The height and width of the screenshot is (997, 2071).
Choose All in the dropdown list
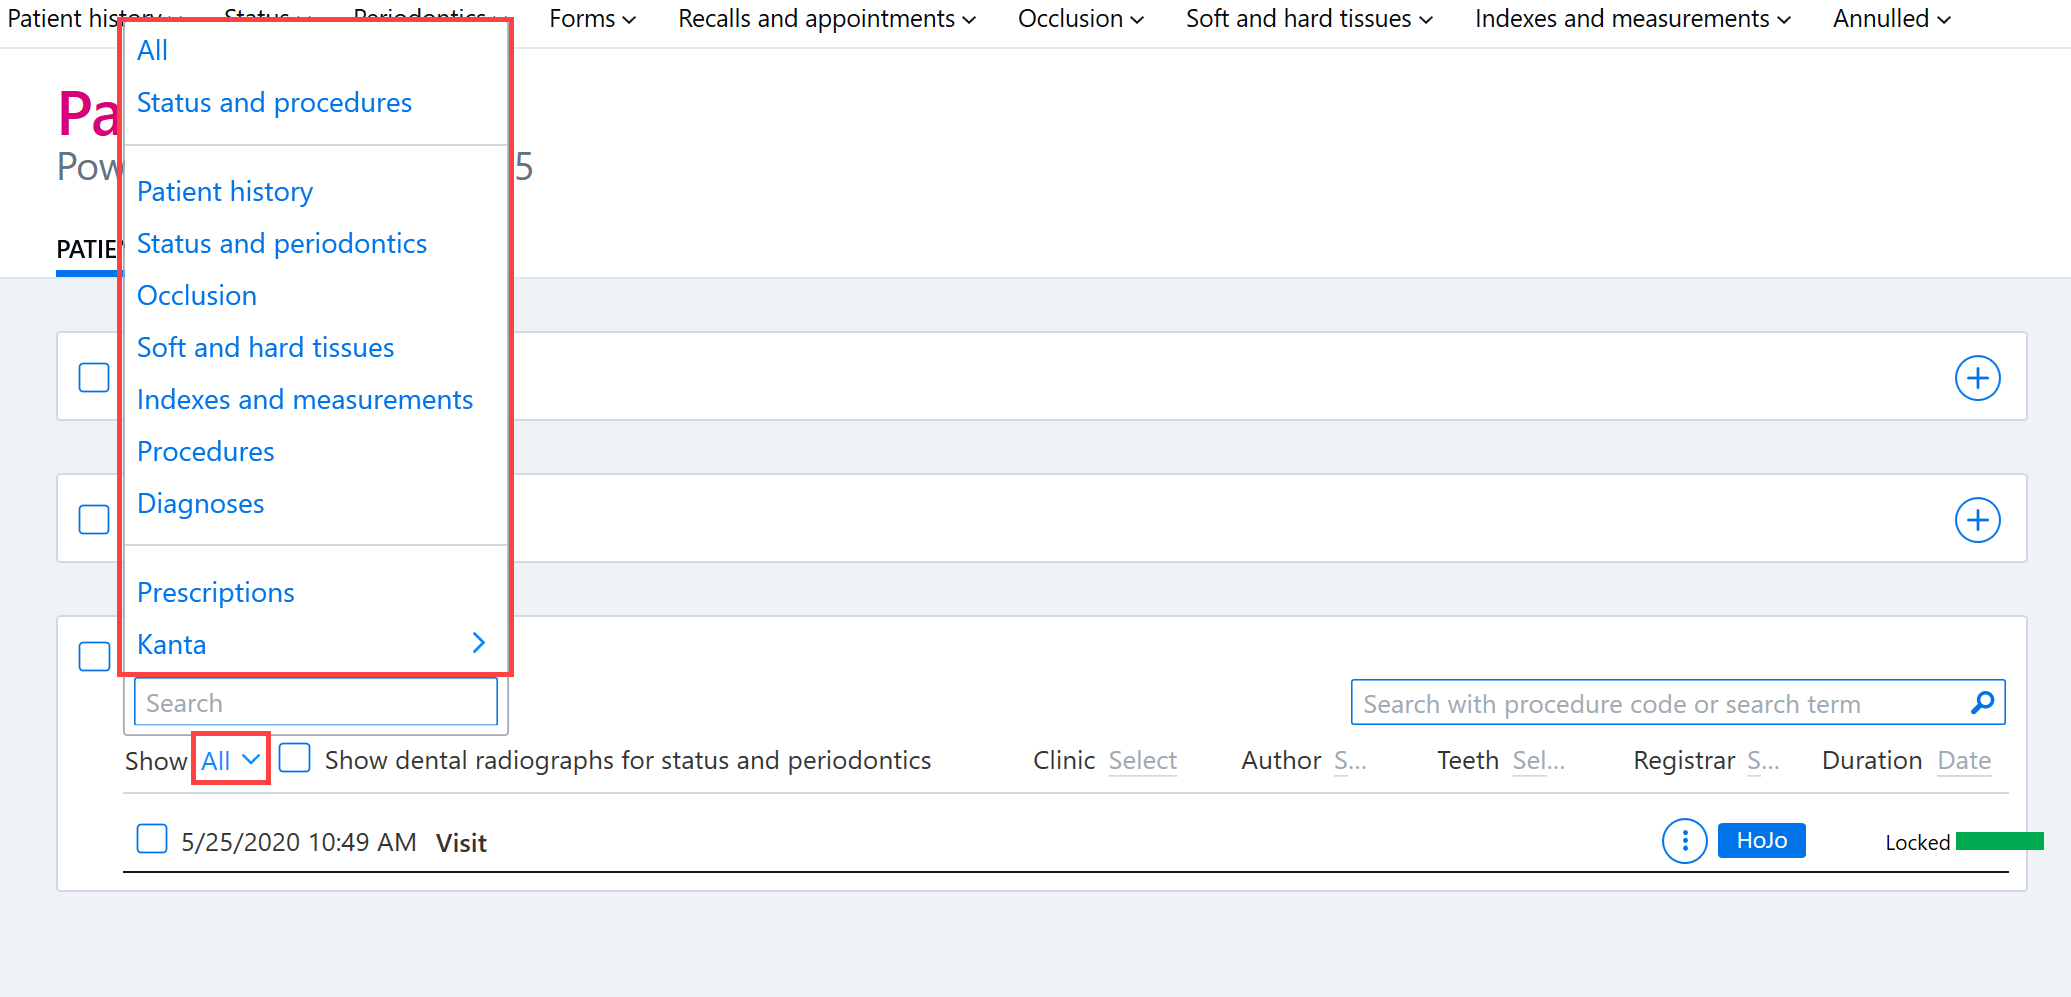tap(153, 50)
